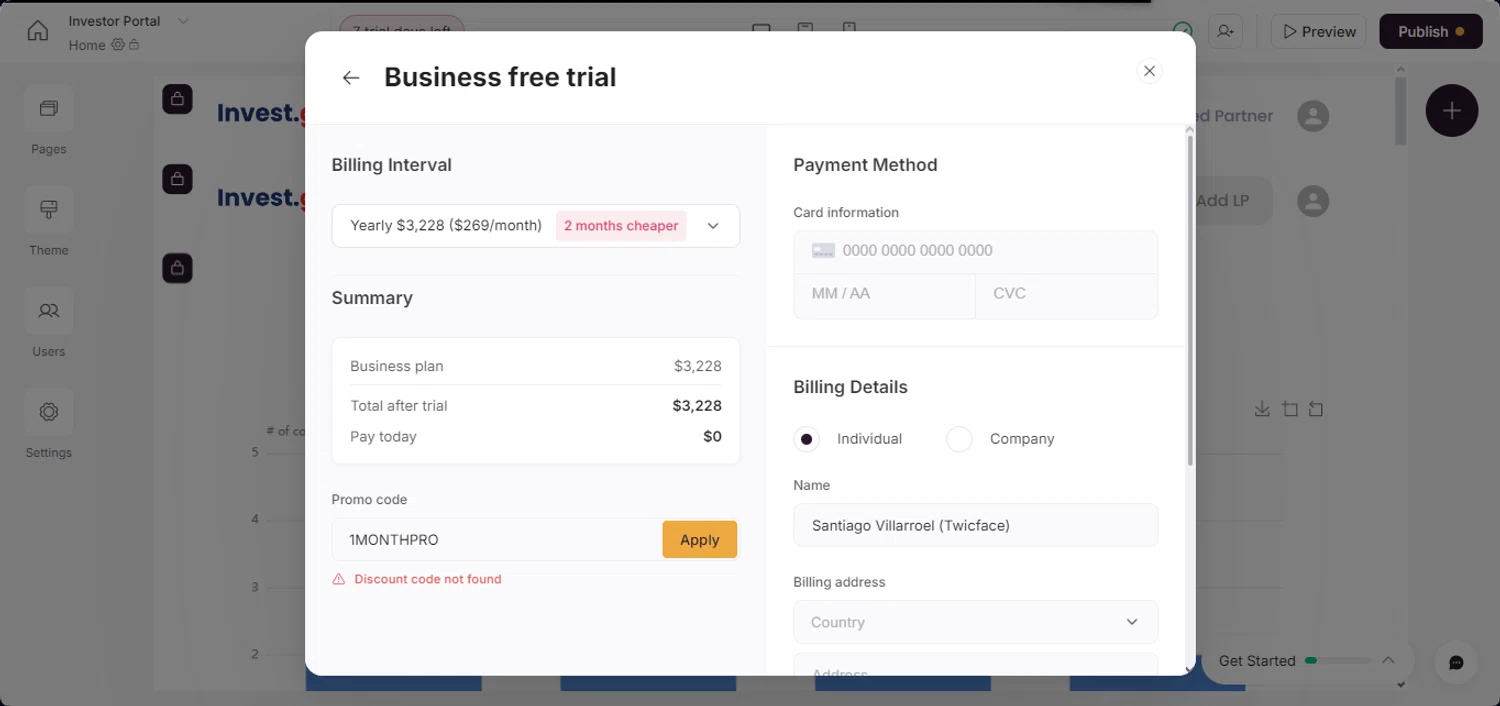Click the gear icon next to Home breadcrumb

(118, 45)
